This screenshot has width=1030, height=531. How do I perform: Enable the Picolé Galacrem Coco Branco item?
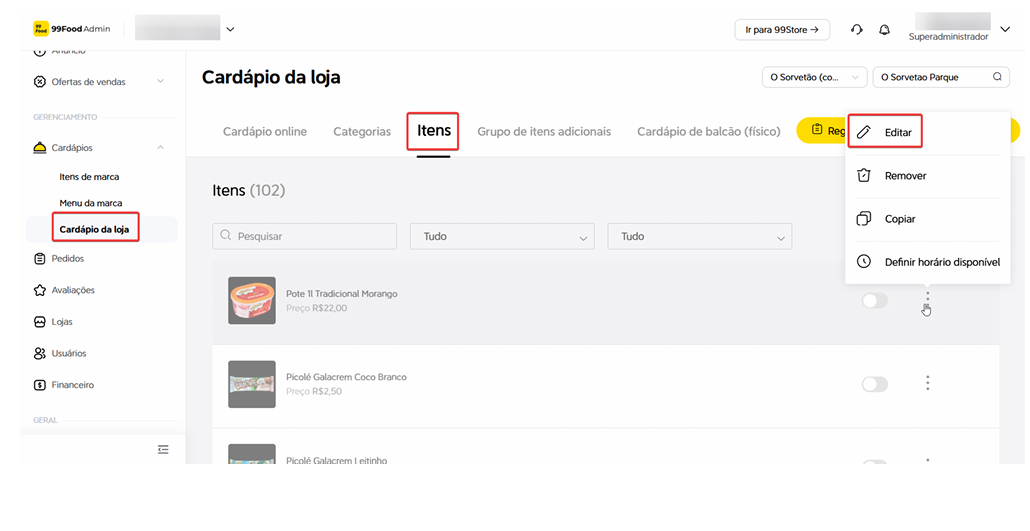[x=874, y=384]
